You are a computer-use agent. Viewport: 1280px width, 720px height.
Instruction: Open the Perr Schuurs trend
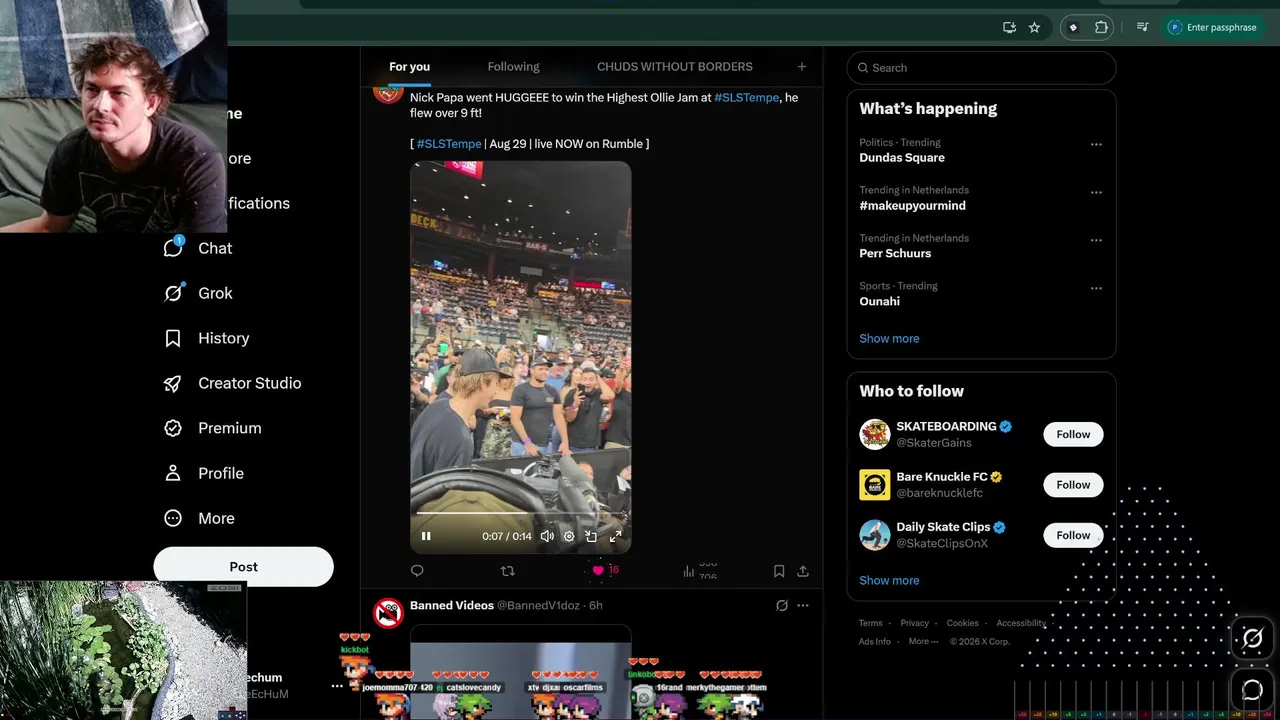click(x=895, y=254)
